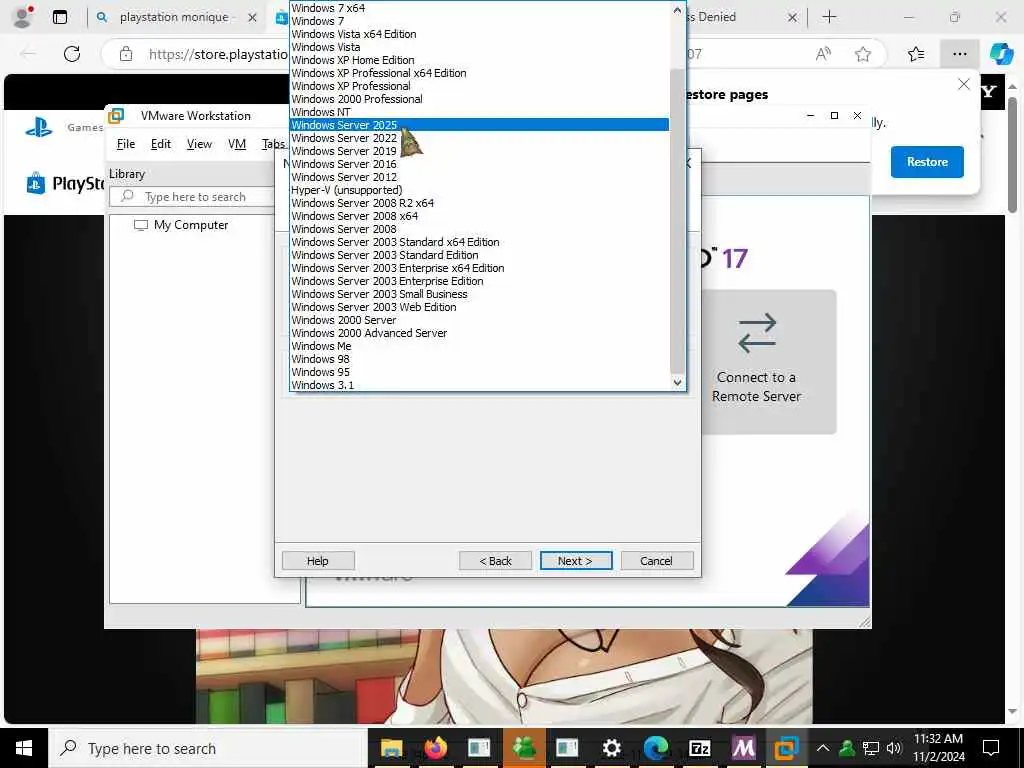The height and width of the screenshot is (768, 1024).
Task: Refresh the Edge browser page
Action: coord(72,54)
